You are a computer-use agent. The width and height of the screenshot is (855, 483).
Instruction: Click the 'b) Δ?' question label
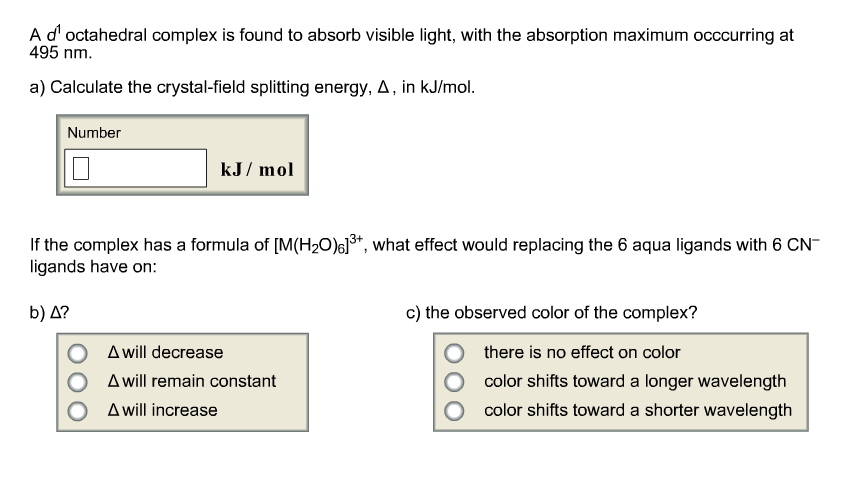coord(50,312)
